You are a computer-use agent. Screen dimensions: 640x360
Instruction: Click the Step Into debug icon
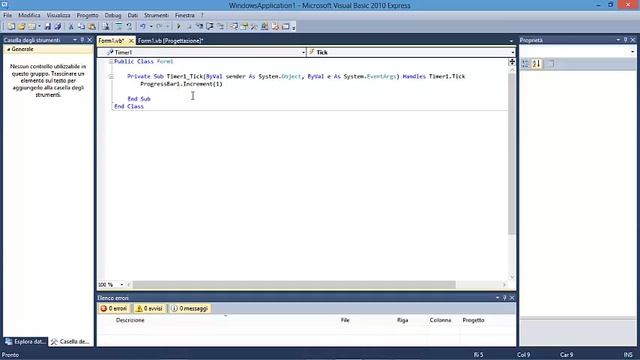199,27
